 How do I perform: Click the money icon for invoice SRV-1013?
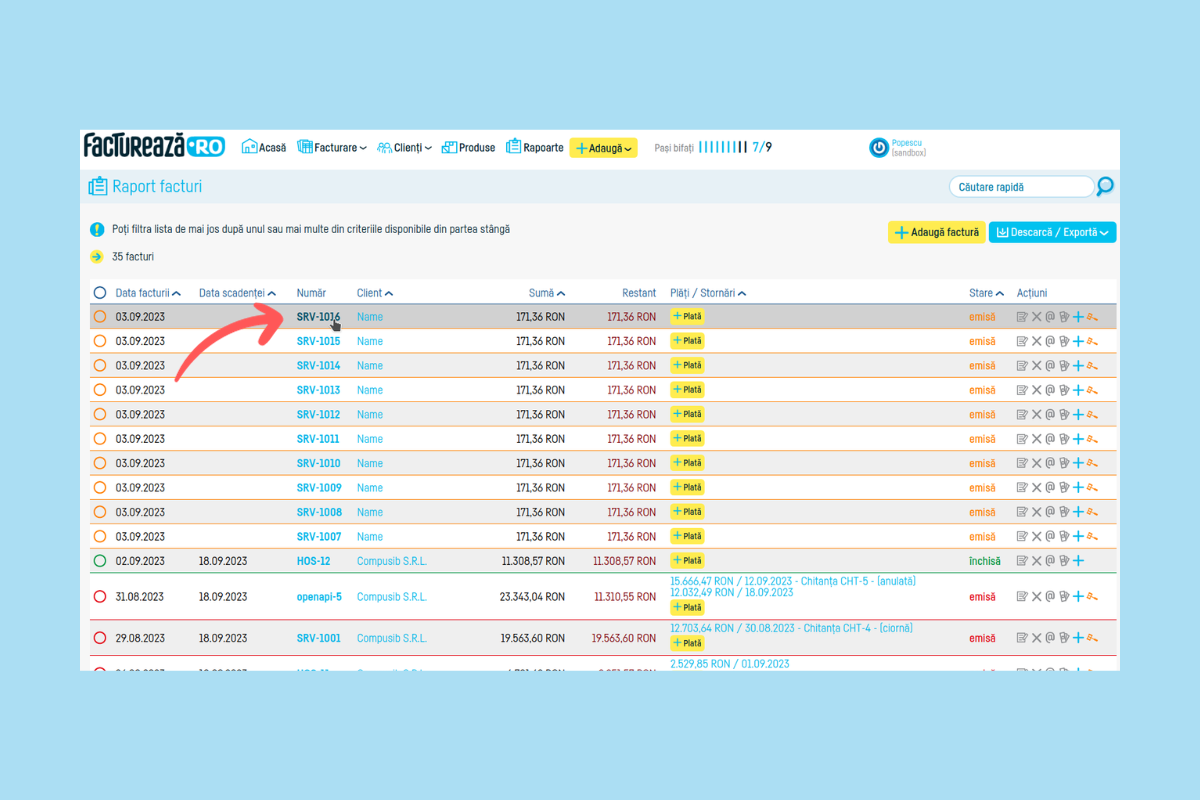coord(1064,390)
